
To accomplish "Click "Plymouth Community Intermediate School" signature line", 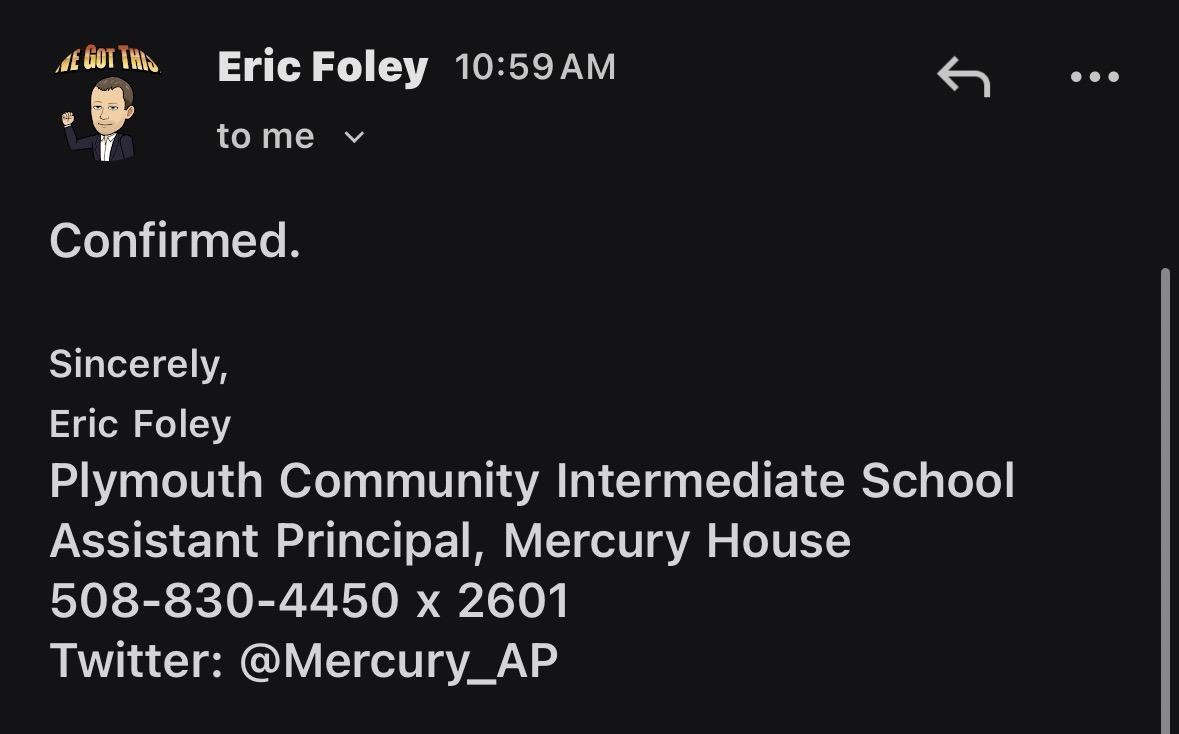I will [532, 481].
